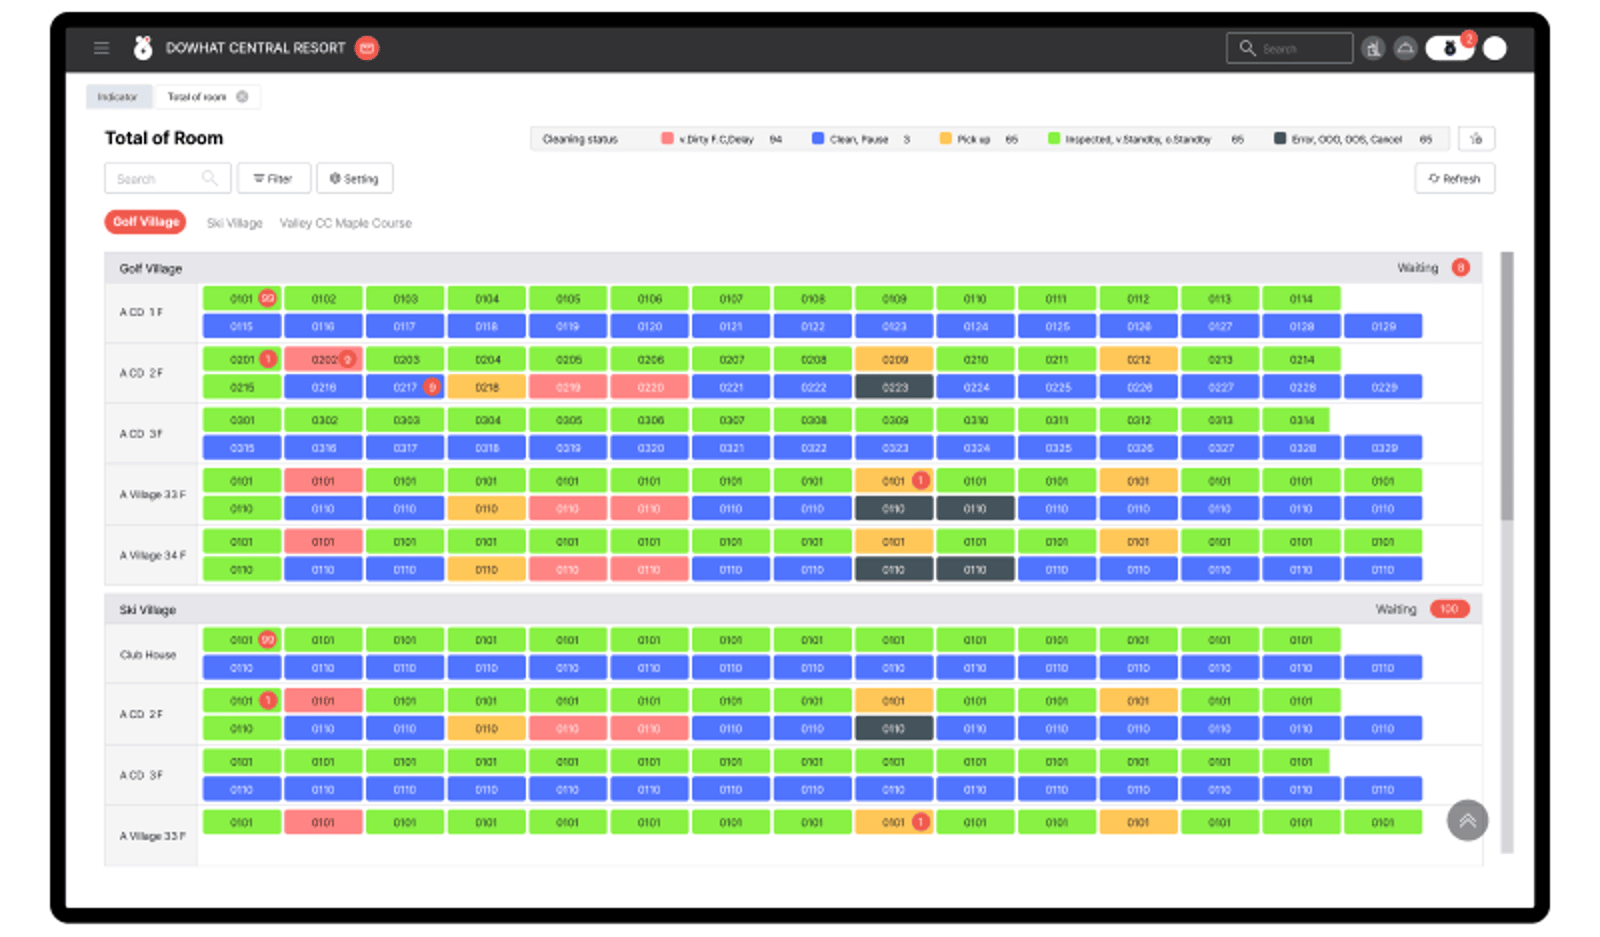This screenshot has width=1600, height=937.
Task: Open blue room 0322
Action: 812,448
